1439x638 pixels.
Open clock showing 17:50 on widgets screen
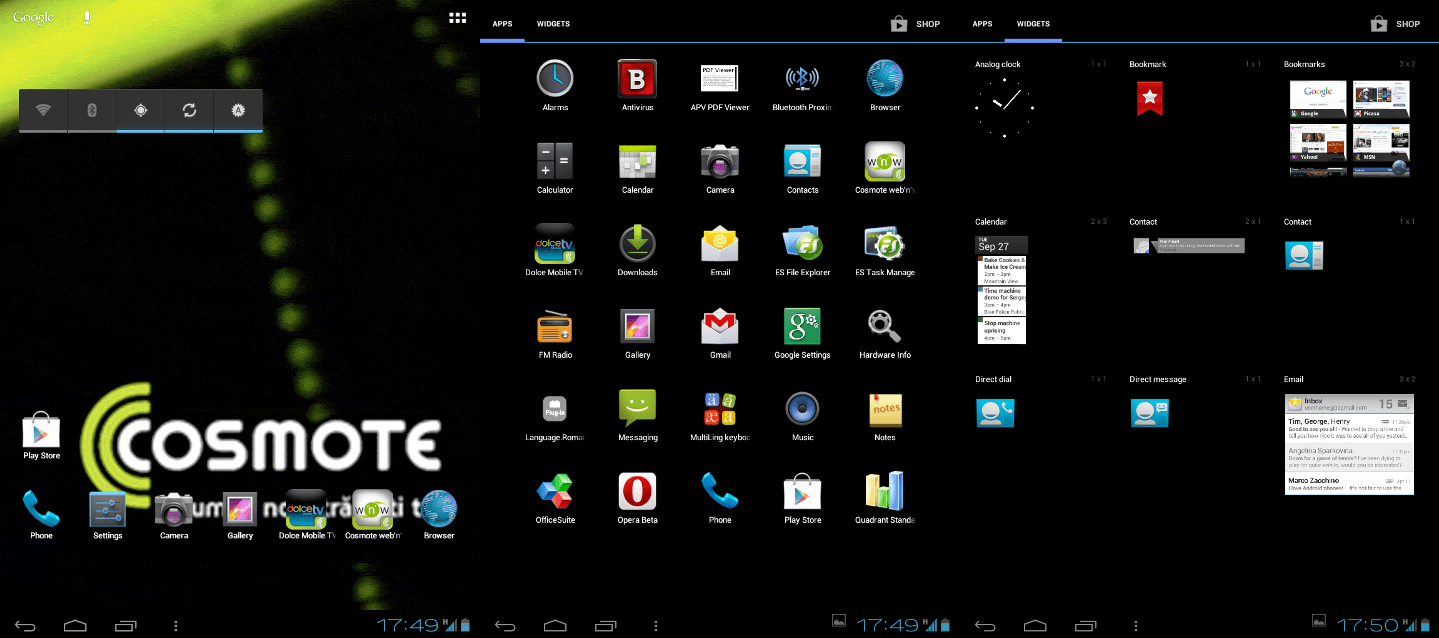tap(1368, 626)
